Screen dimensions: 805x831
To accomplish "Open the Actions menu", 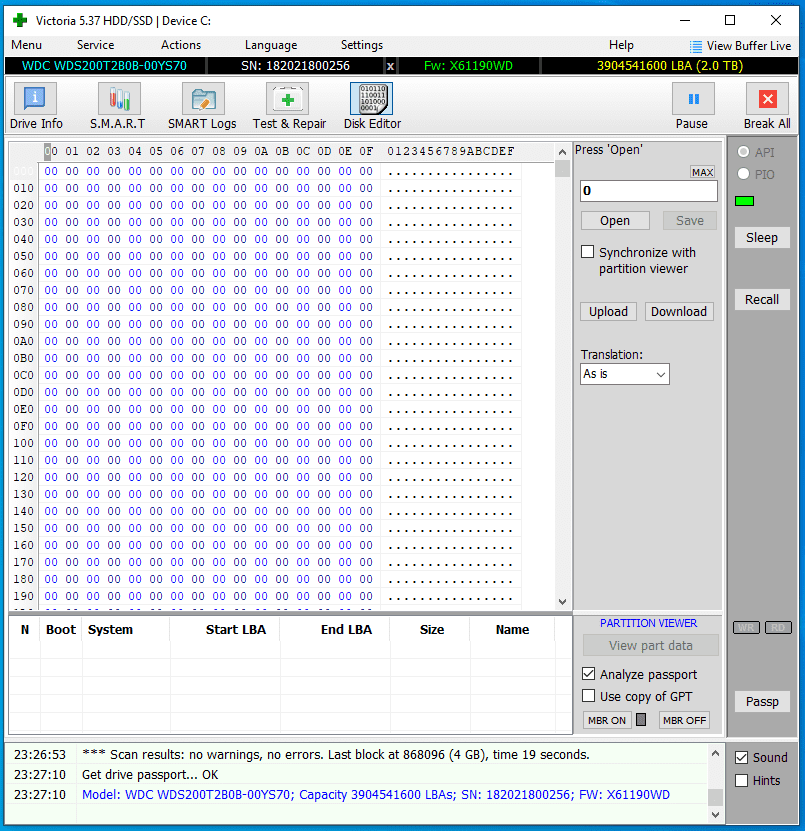I will tap(181, 45).
